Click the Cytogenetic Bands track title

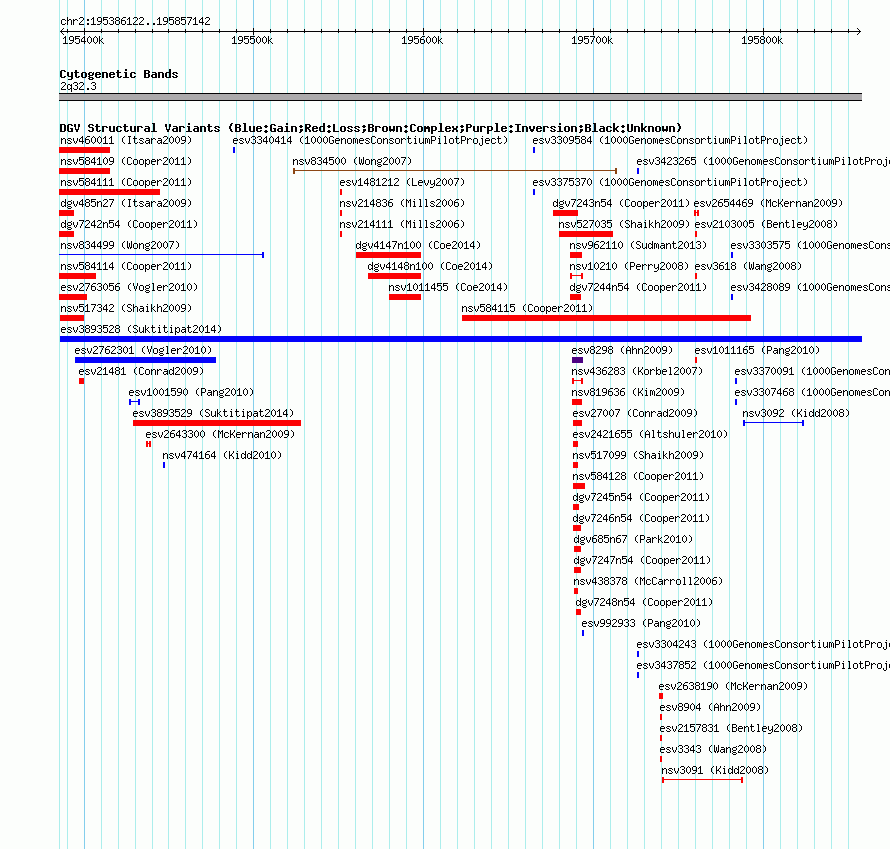(119, 74)
